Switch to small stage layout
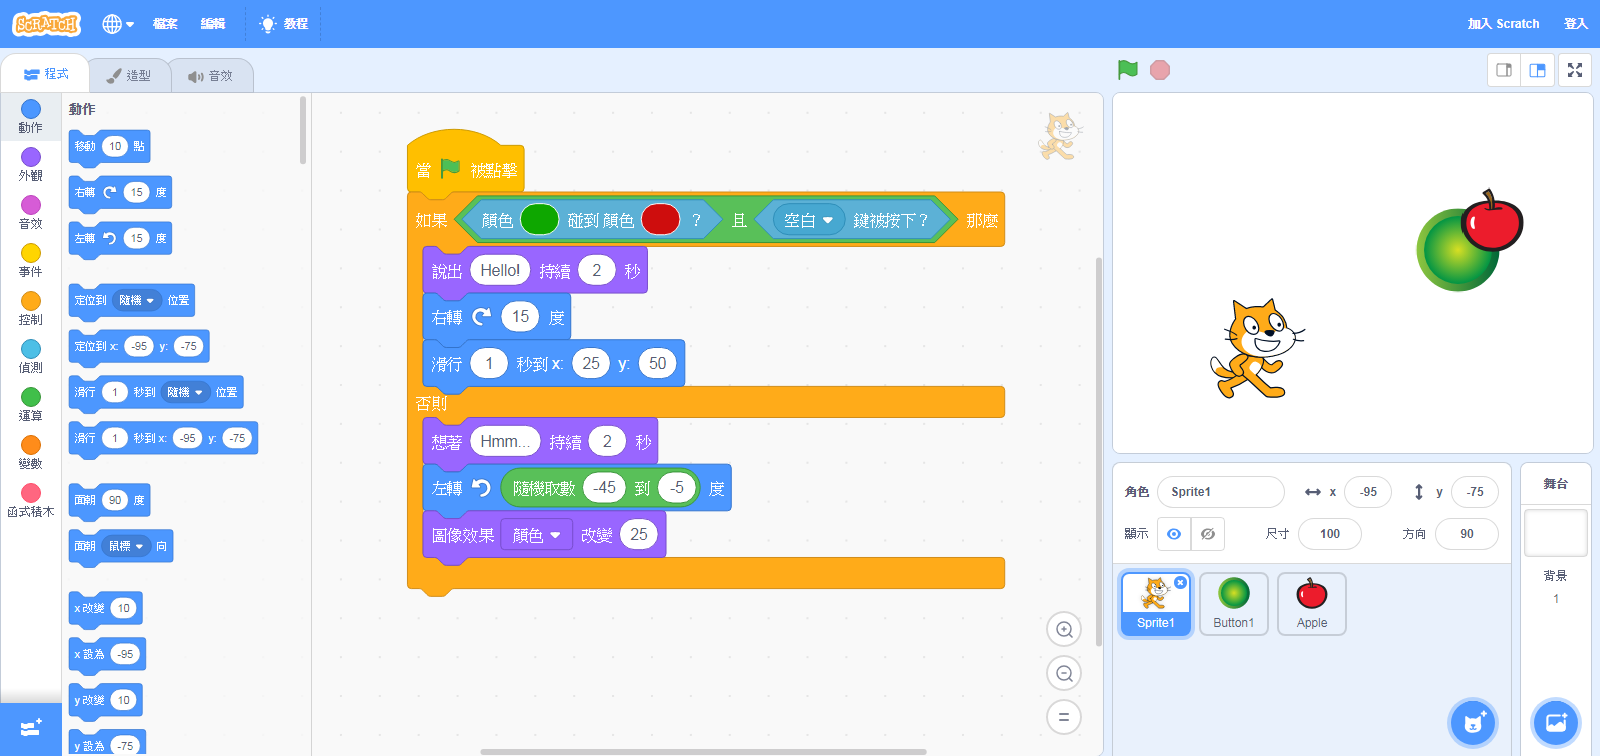Image resolution: width=1600 pixels, height=756 pixels. pyautogui.click(x=1504, y=70)
